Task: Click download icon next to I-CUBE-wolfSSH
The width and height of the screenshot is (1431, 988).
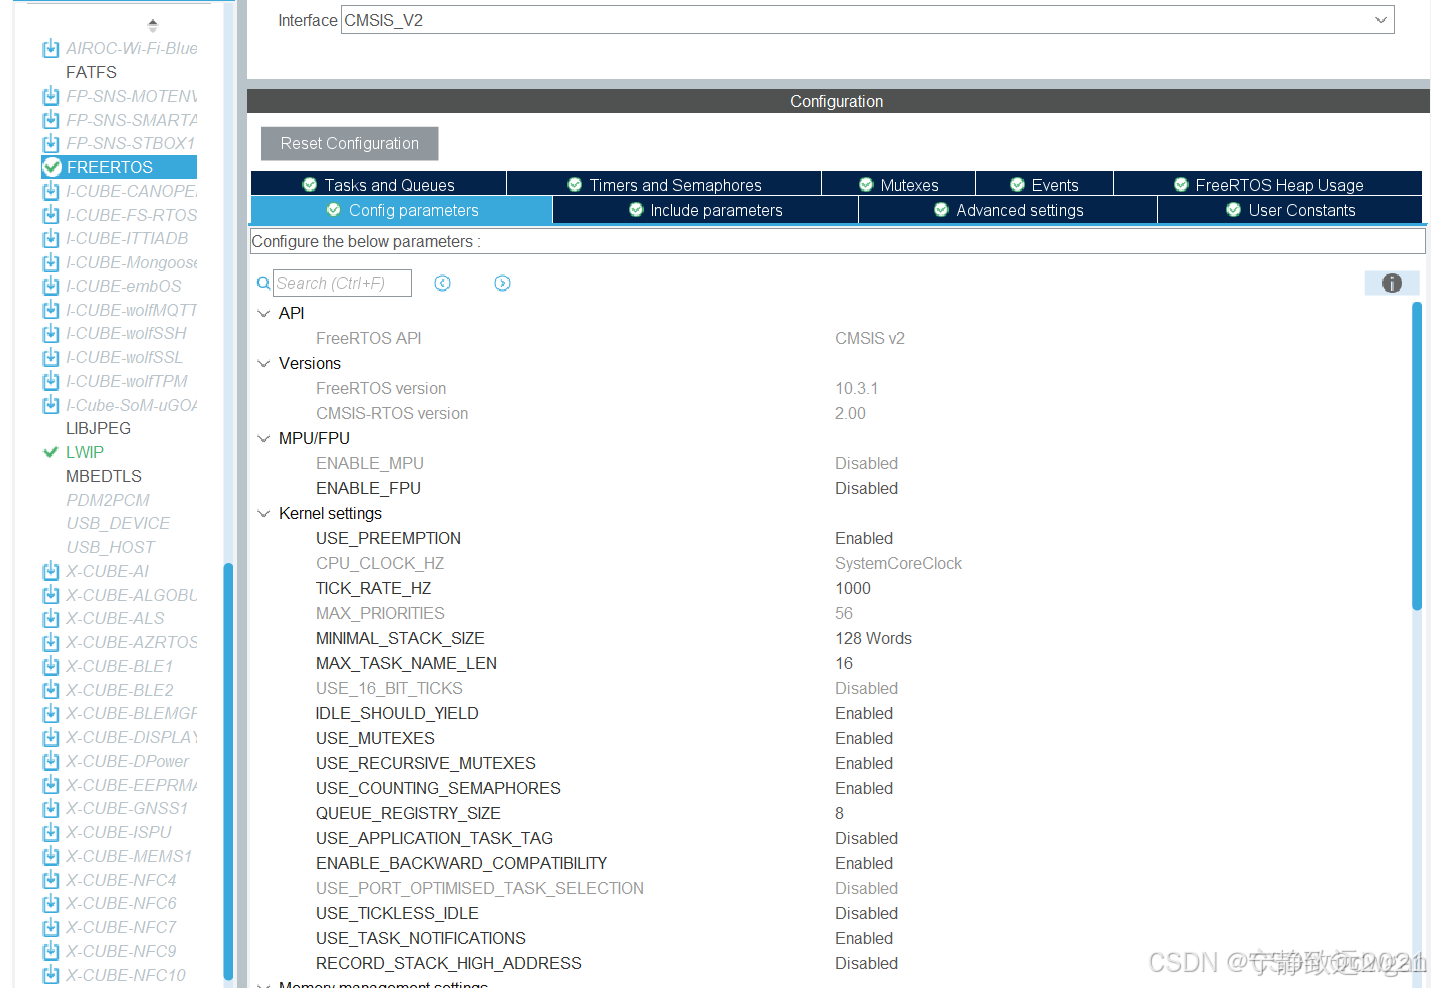Action: click(51, 333)
